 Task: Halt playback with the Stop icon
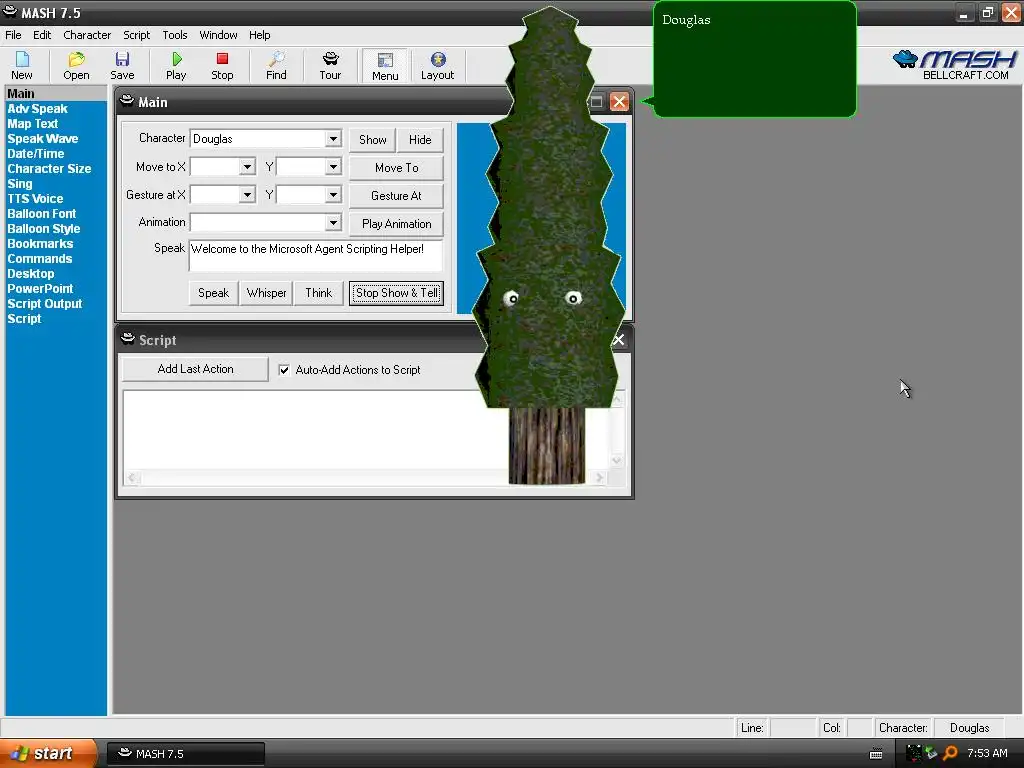point(222,65)
